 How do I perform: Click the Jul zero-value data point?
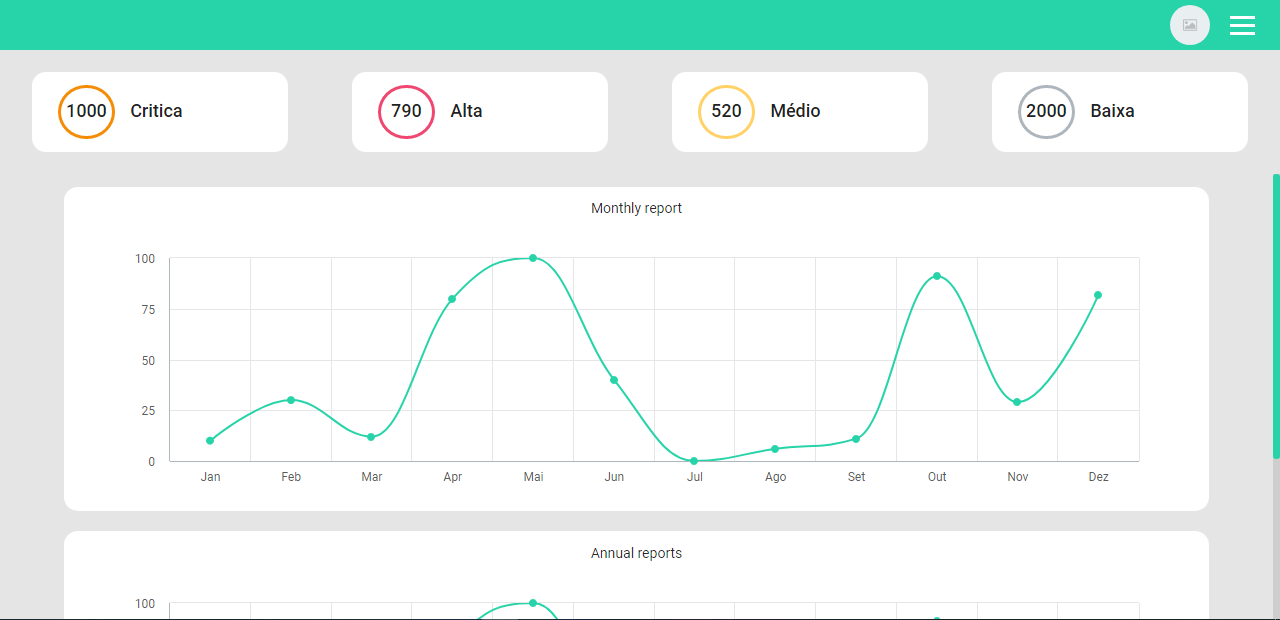tap(694, 461)
